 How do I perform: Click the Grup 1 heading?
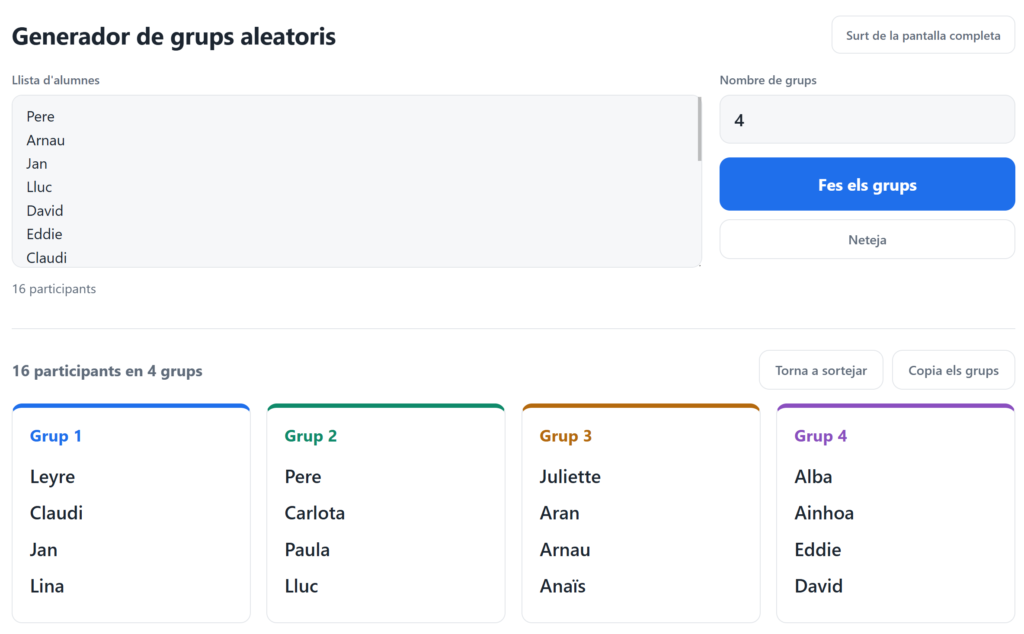(56, 436)
